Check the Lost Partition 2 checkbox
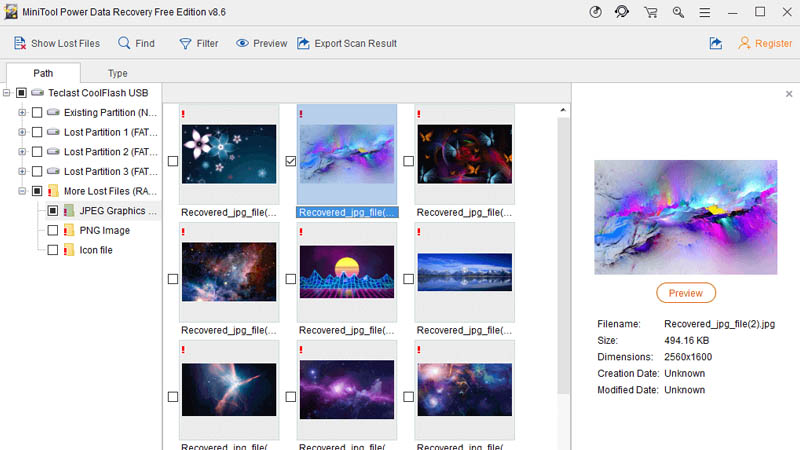The image size is (800, 450). pos(37,152)
